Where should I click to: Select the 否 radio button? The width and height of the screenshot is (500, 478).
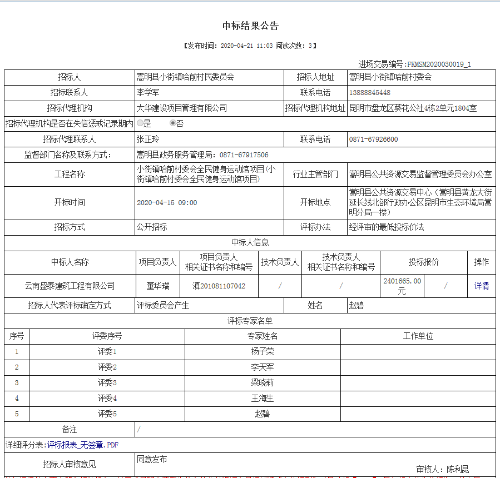(x=173, y=123)
